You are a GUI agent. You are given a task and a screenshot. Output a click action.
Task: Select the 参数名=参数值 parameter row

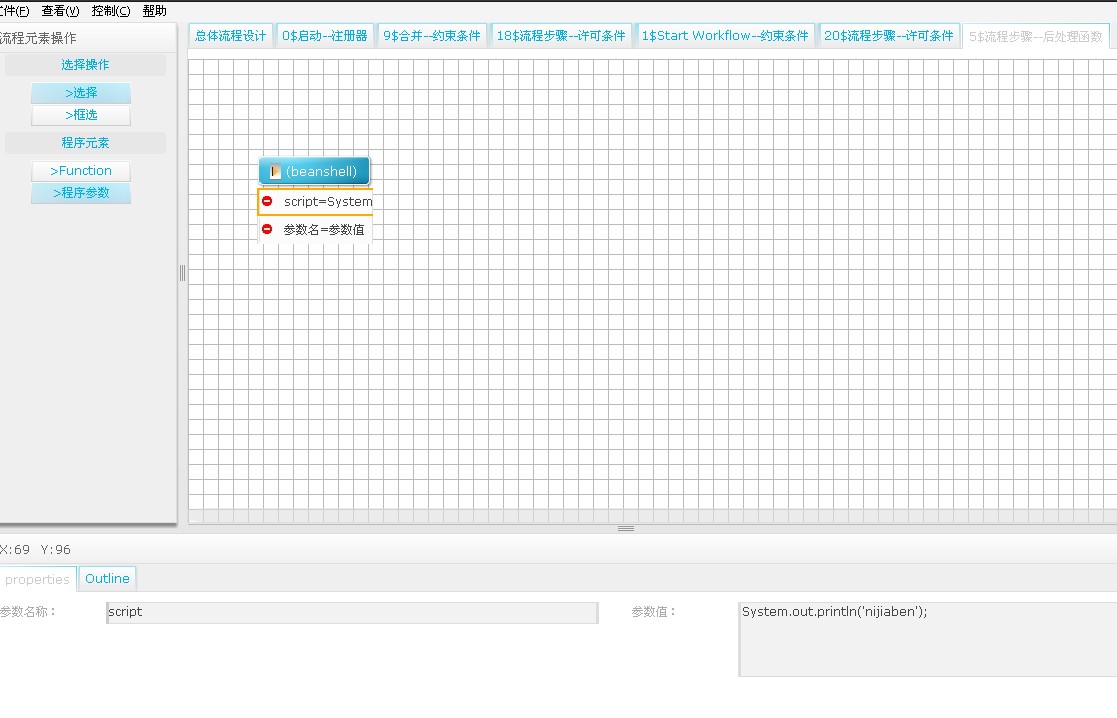[316, 229]
